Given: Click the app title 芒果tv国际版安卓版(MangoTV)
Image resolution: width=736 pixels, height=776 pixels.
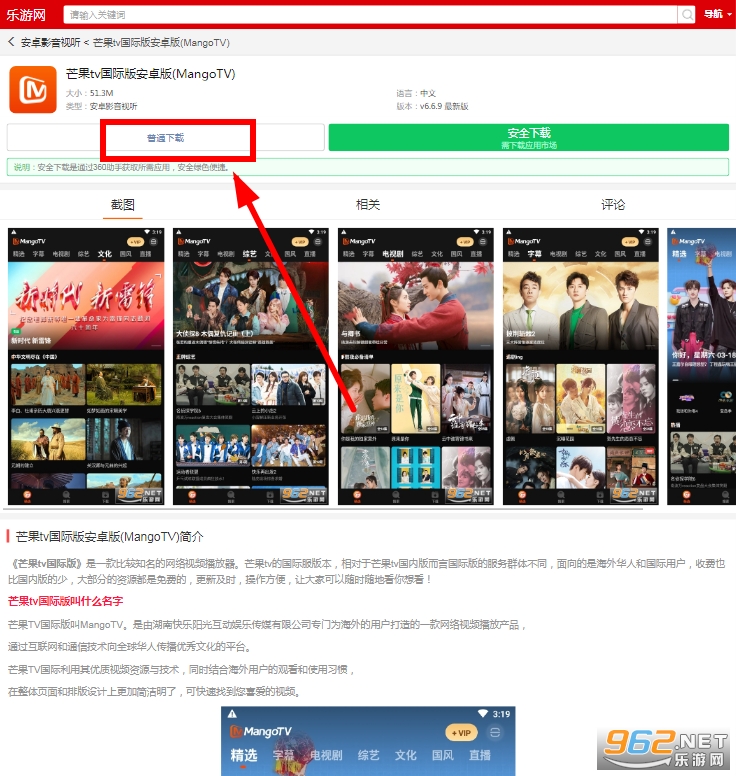Looking at the screenshot, I should click(x=150, y=74).
